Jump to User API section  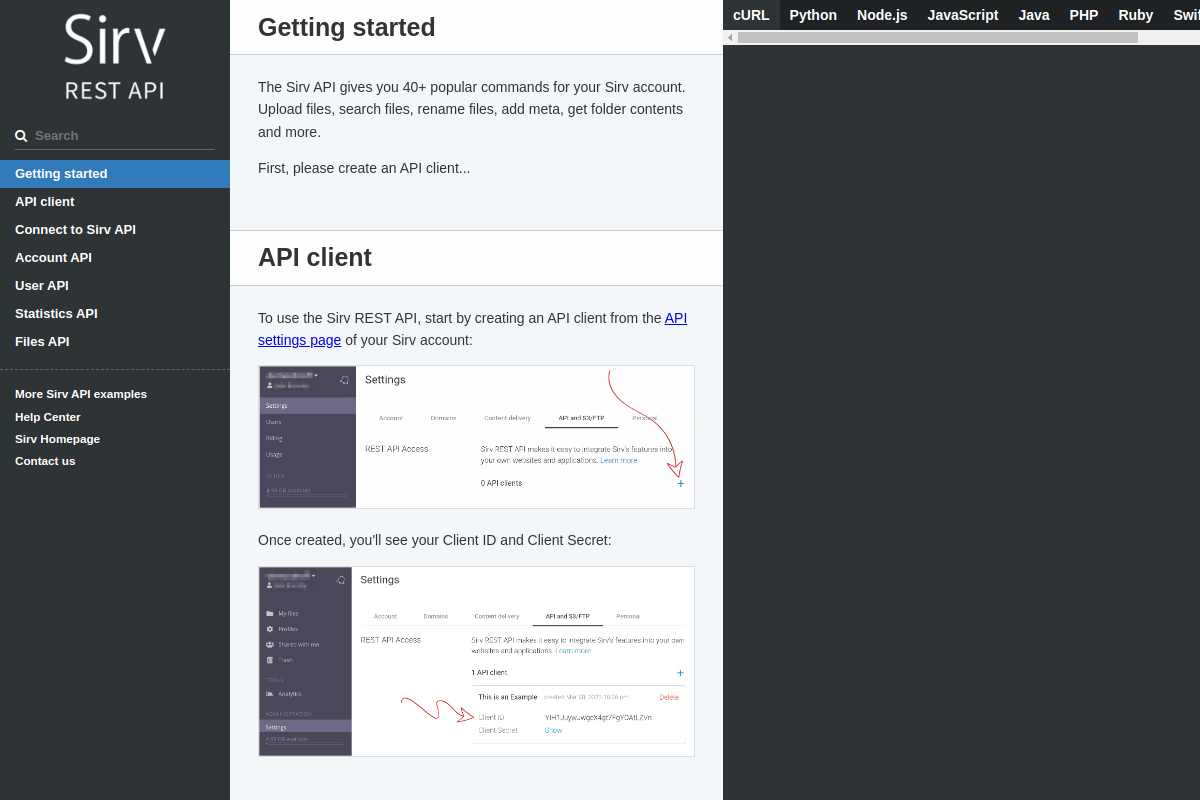tap(115, 286)
